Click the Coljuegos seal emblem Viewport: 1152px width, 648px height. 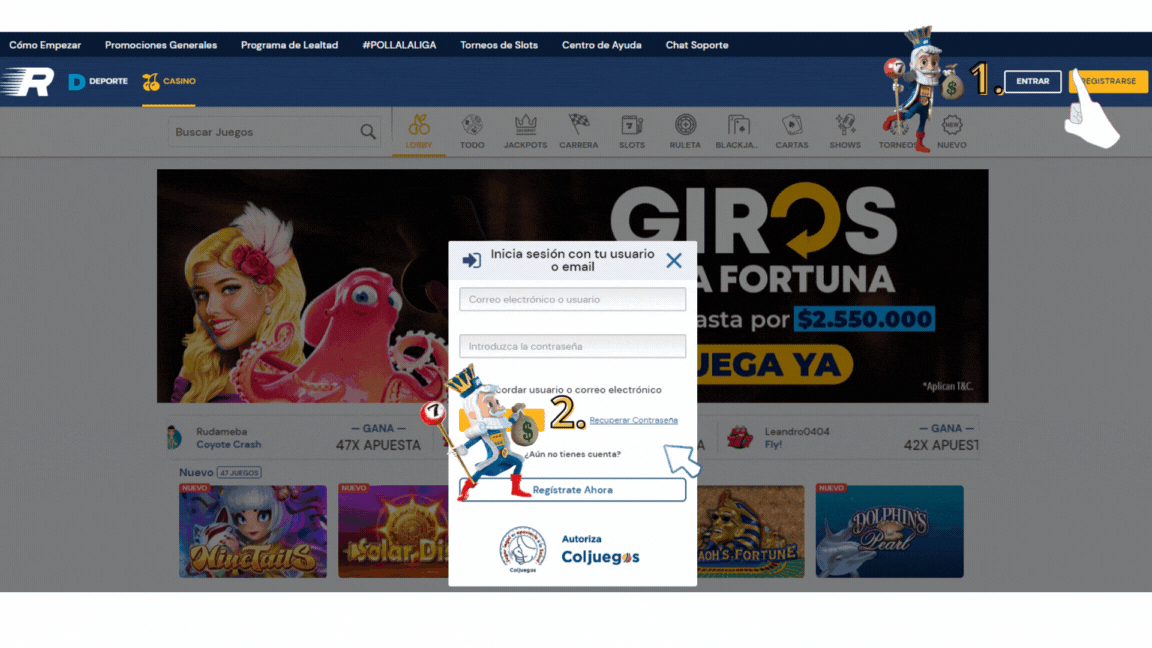[522, 550]
